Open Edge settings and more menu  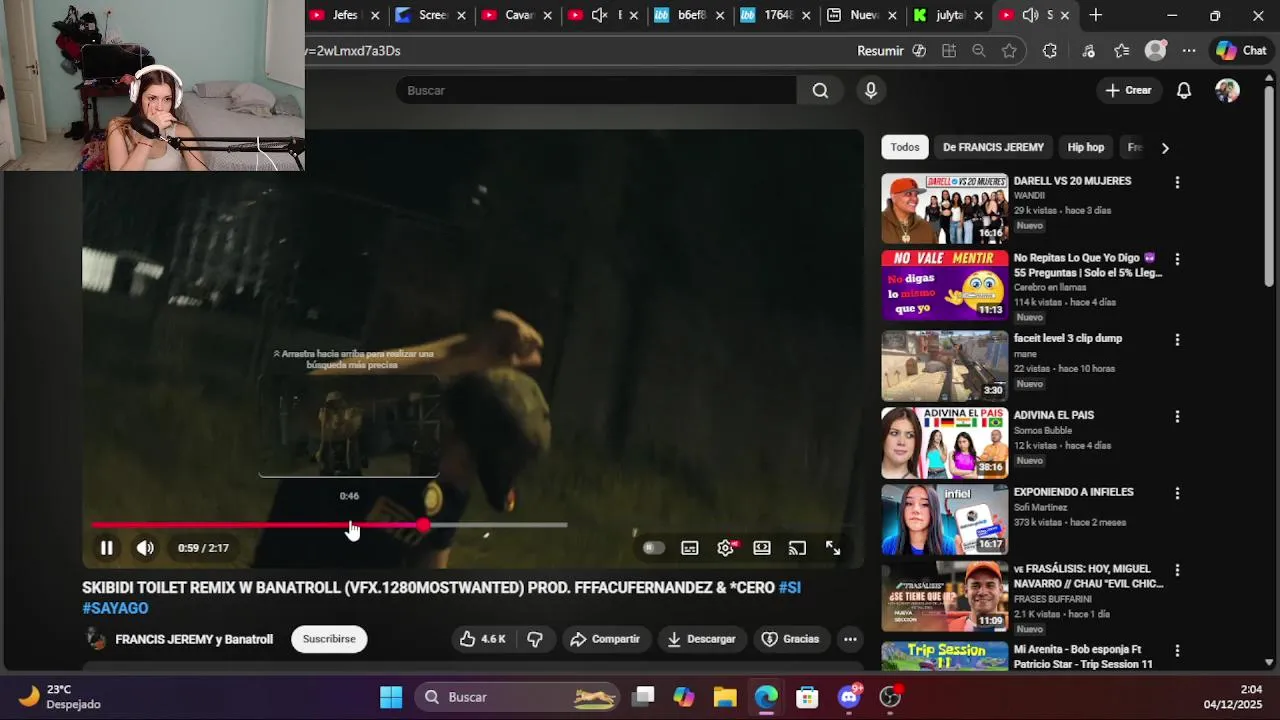coord(1189,51)
